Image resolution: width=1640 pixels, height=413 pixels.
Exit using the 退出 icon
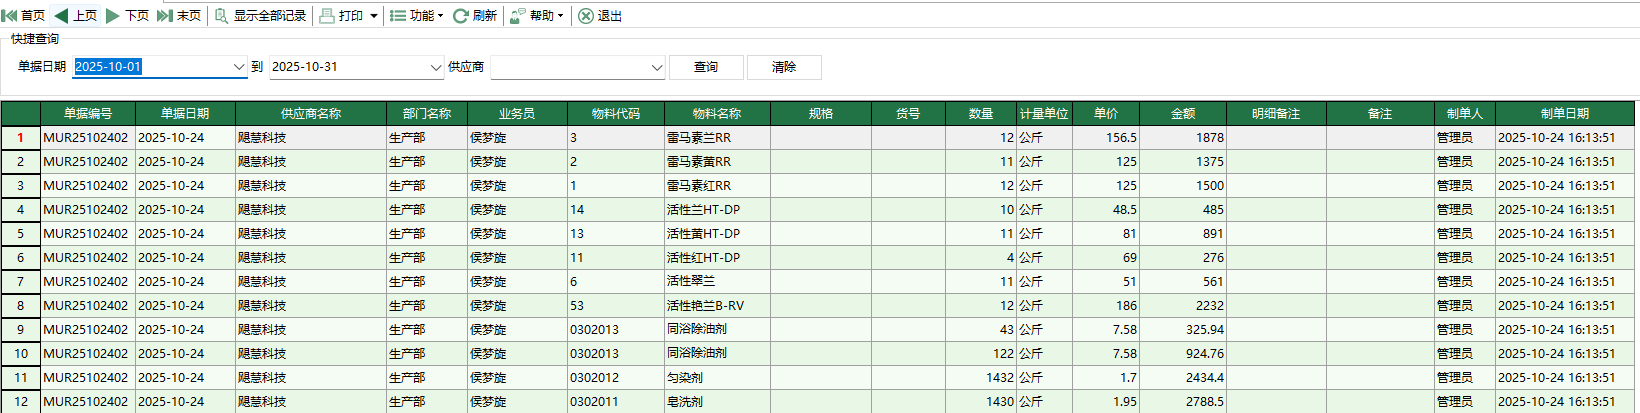click(586, 16)
